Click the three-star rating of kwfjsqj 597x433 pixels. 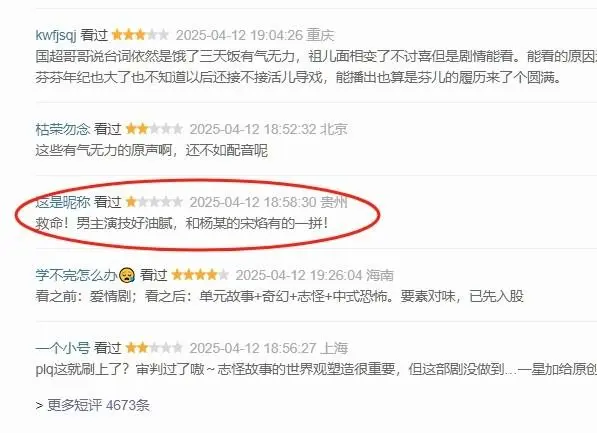point(140,35)
